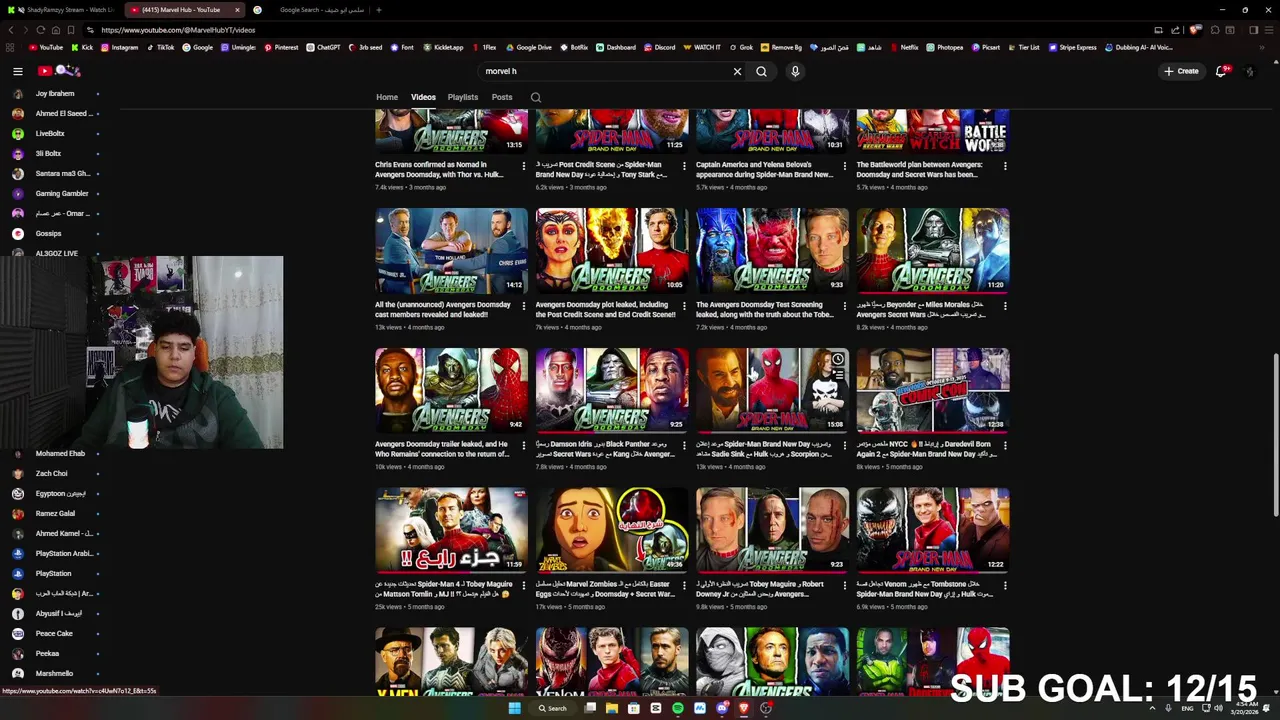Open Marshmello subscription in sidebar
The width and height of the screenshot is (1280, 720).
click(55, 673)
